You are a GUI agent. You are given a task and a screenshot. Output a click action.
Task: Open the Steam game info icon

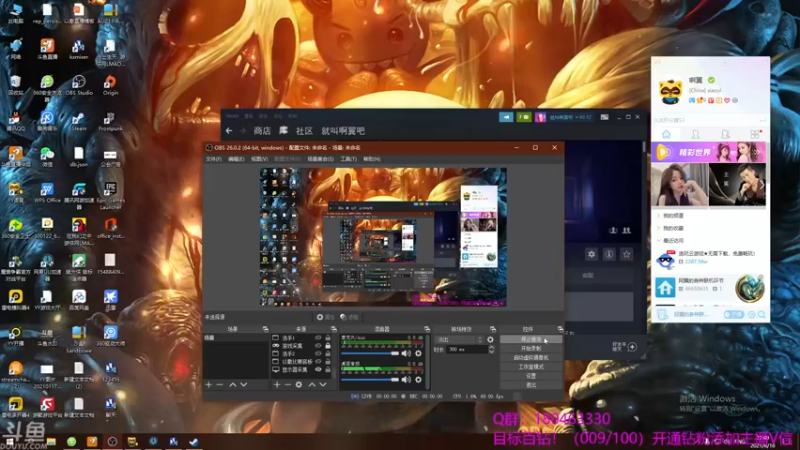(x=609, y=254)
